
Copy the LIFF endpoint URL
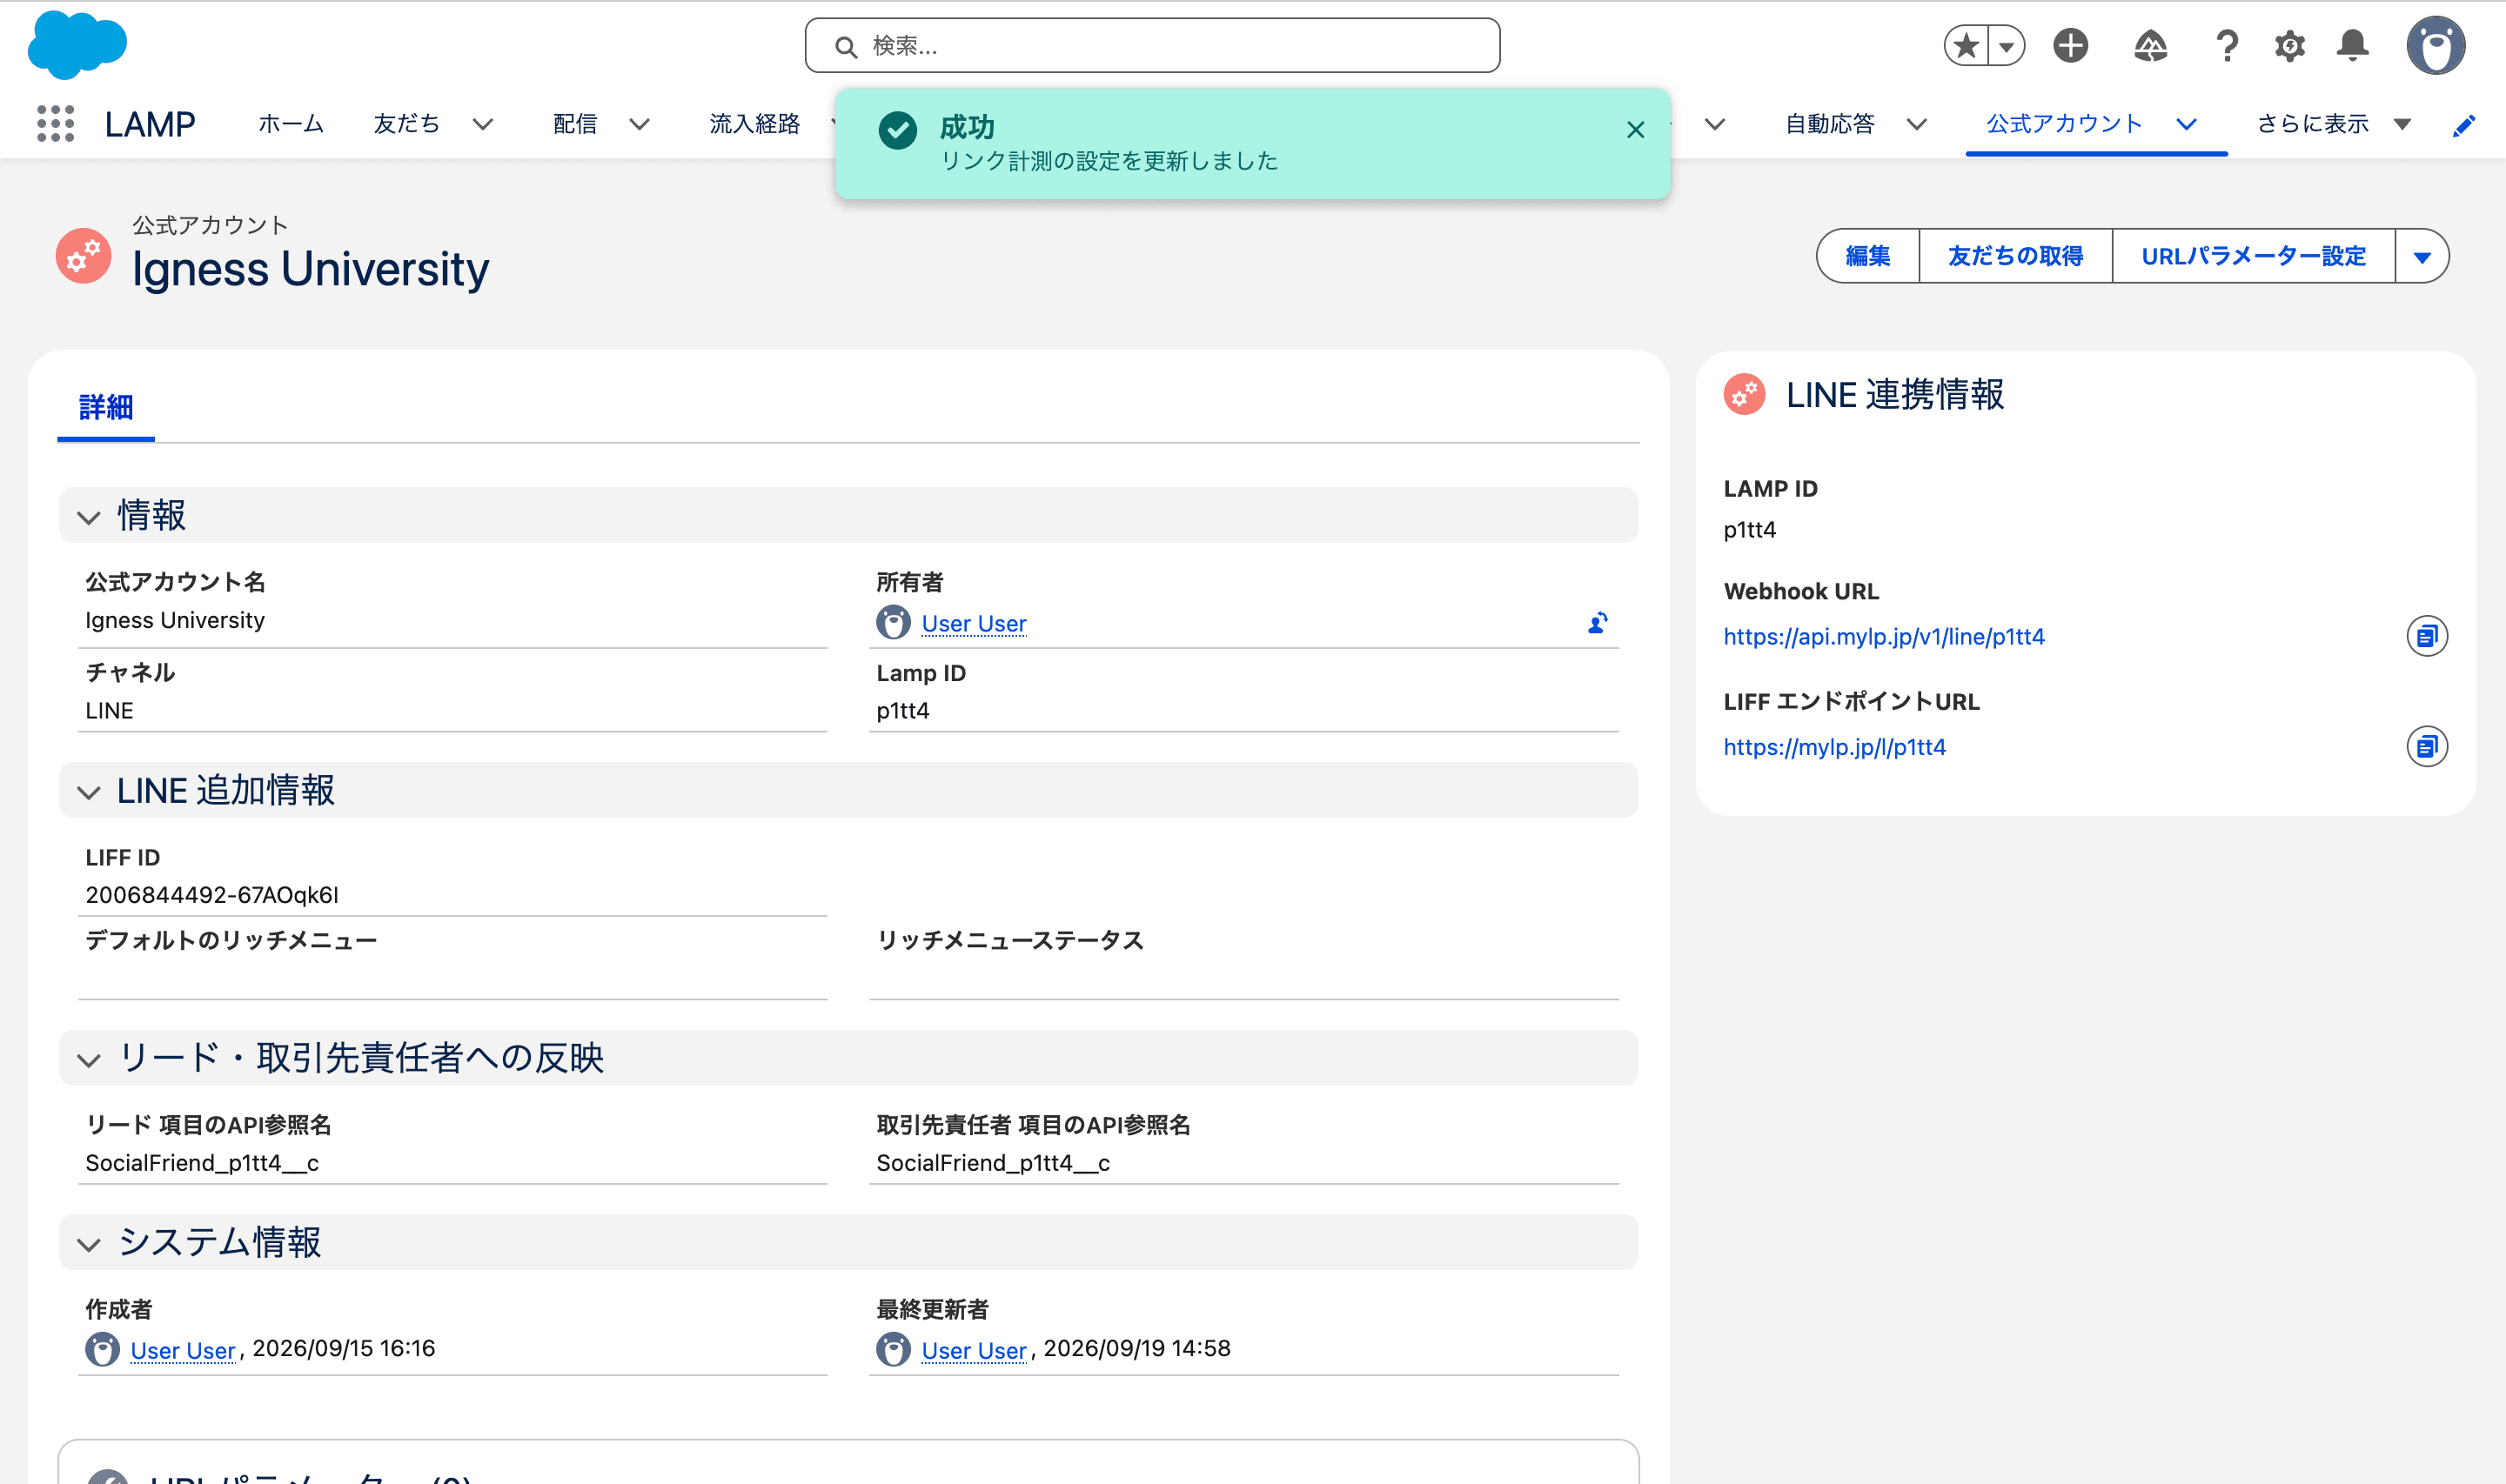[x=2426, y=746]
